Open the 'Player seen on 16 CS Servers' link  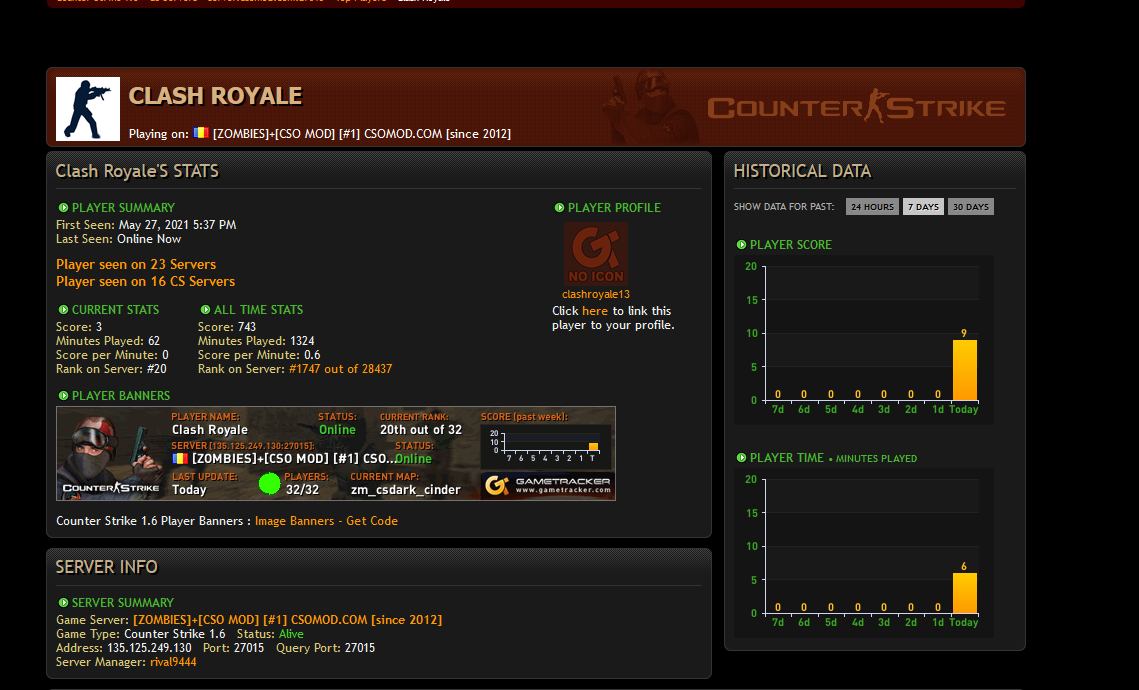coord(146,282)
